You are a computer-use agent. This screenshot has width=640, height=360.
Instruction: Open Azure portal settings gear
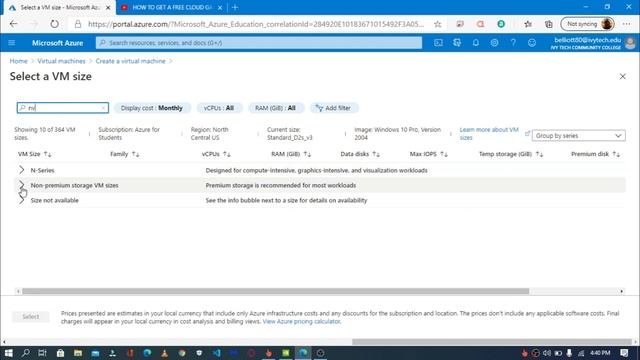494,43
